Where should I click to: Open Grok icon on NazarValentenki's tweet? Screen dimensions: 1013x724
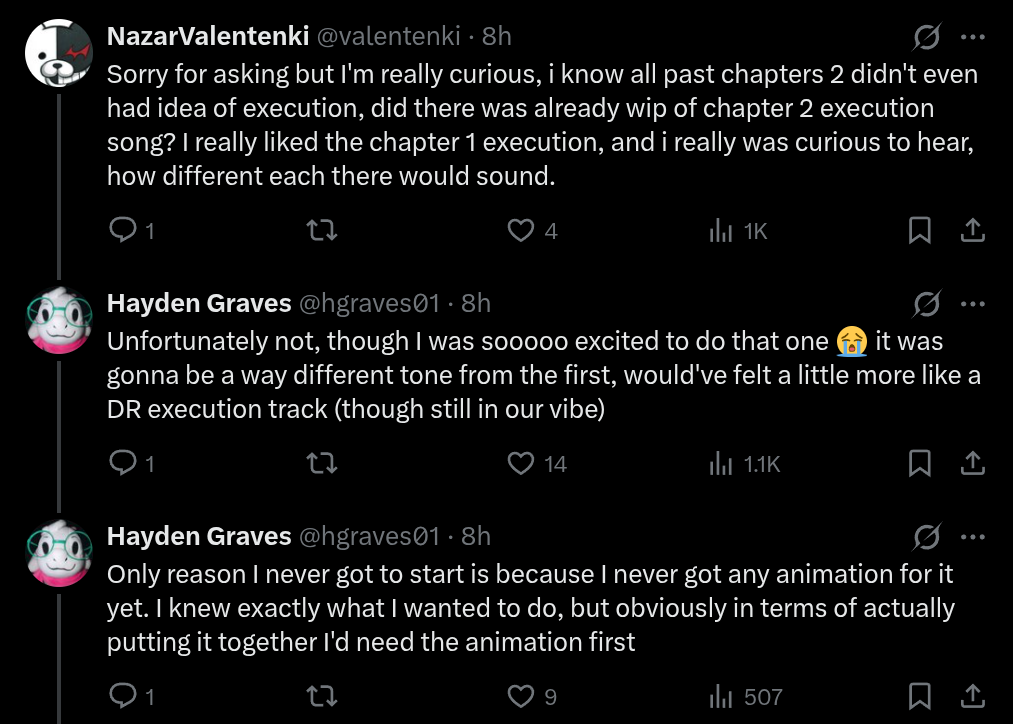click(927, 37)
